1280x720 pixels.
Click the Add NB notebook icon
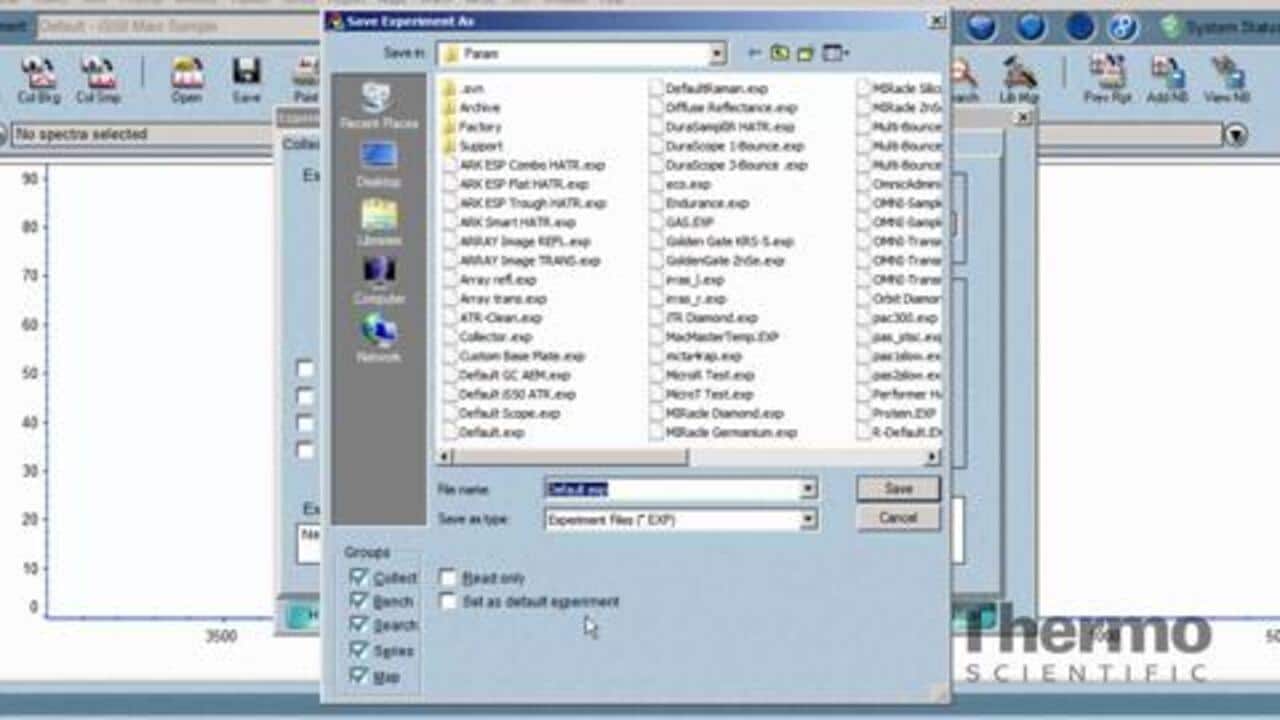click(x=1166, y=79)
